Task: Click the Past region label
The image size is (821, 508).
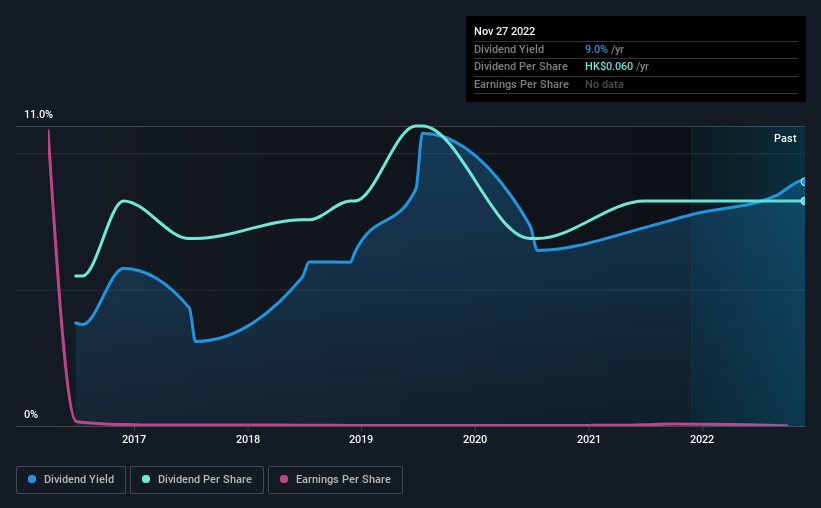Action: (x=785, y=138)
